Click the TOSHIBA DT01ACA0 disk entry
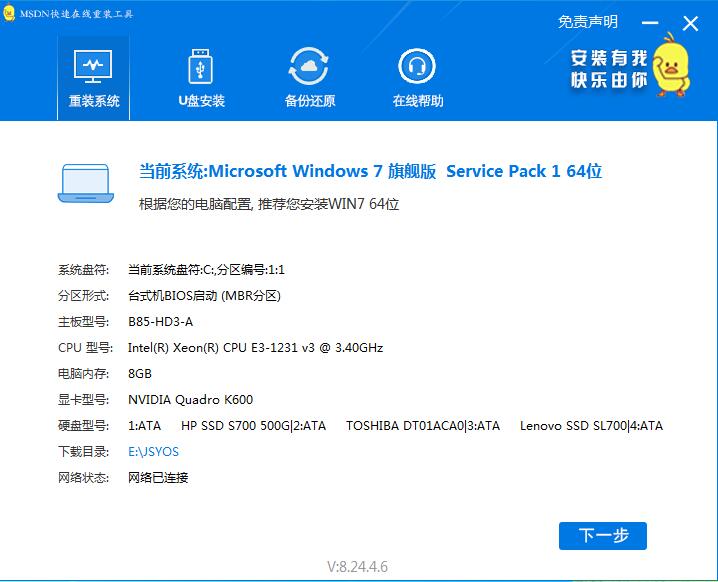This screenshot has height=582, width=718. pyautogui.click(x=405, y=426)
